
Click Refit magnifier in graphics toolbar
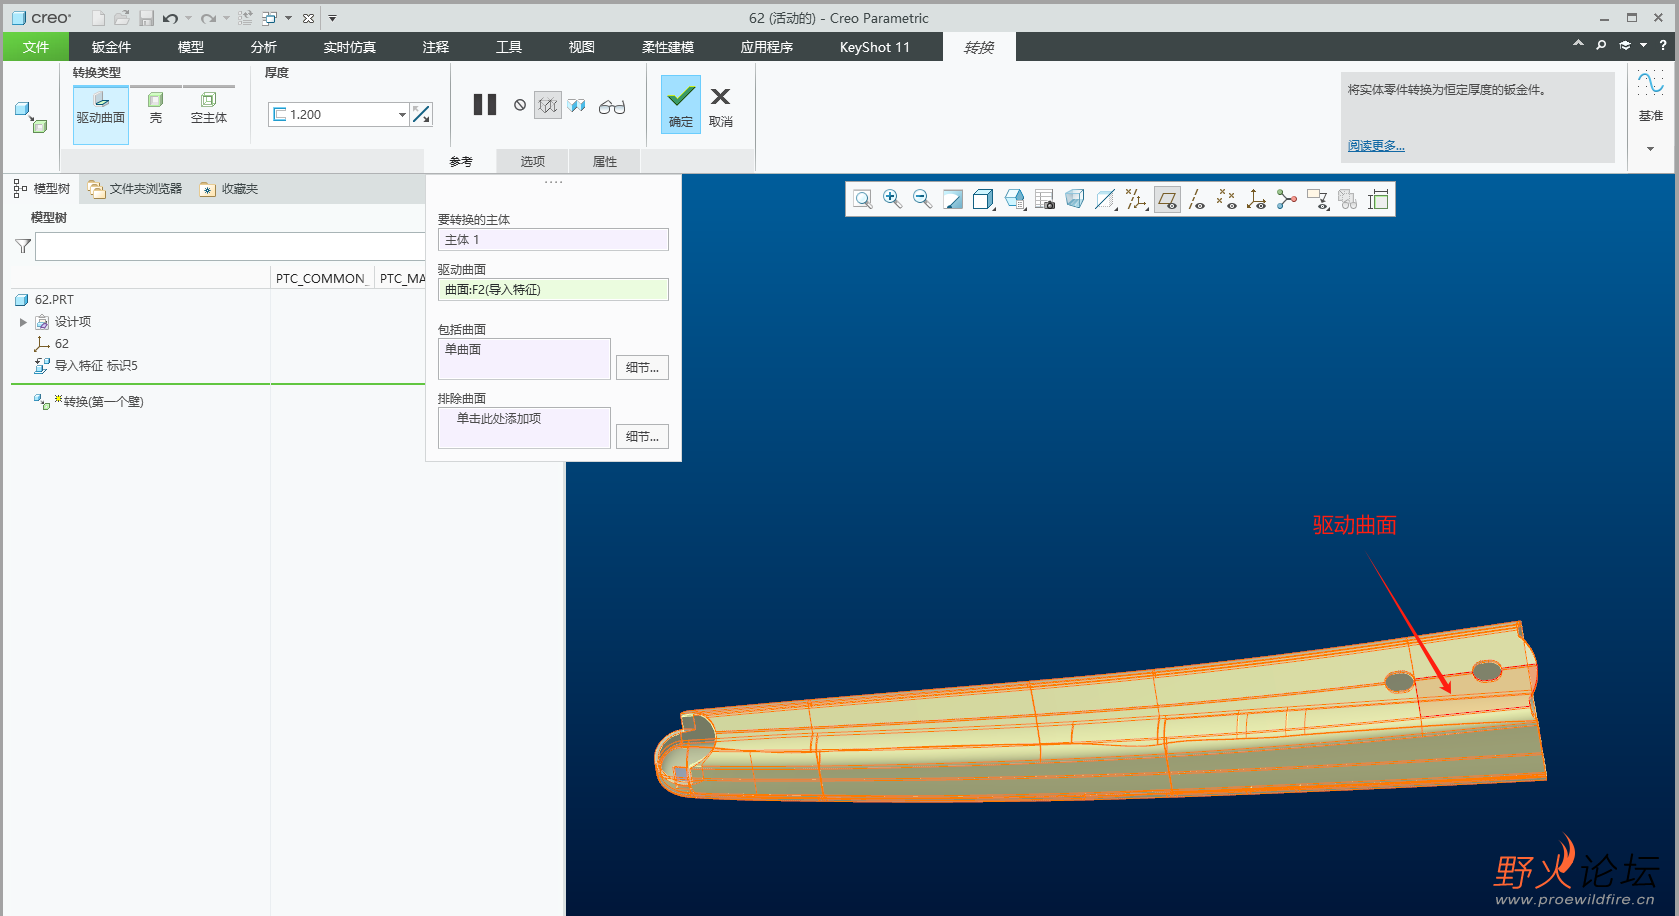862,200
